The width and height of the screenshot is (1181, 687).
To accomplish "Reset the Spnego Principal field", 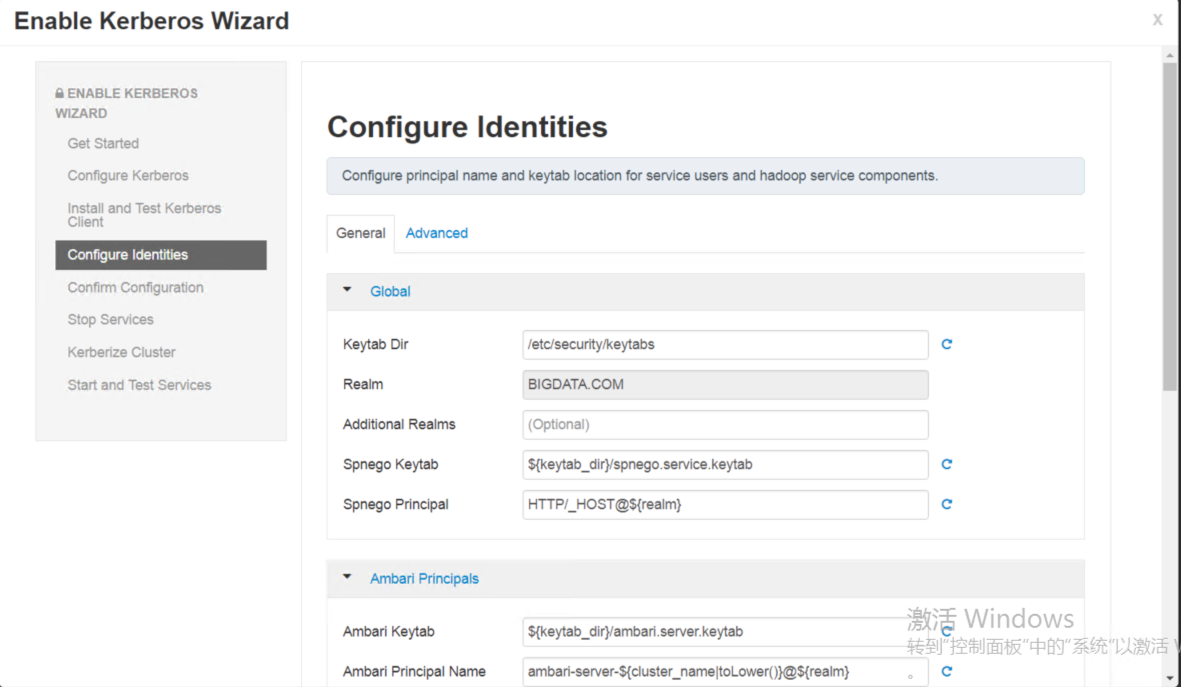I will 946,504.
